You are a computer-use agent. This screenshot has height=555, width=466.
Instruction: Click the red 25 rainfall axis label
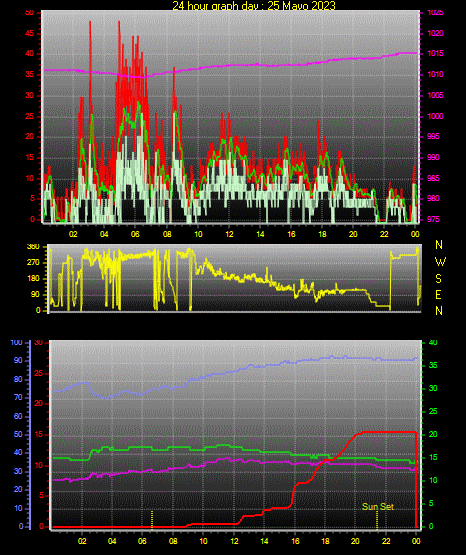click(x=39, y=373)
